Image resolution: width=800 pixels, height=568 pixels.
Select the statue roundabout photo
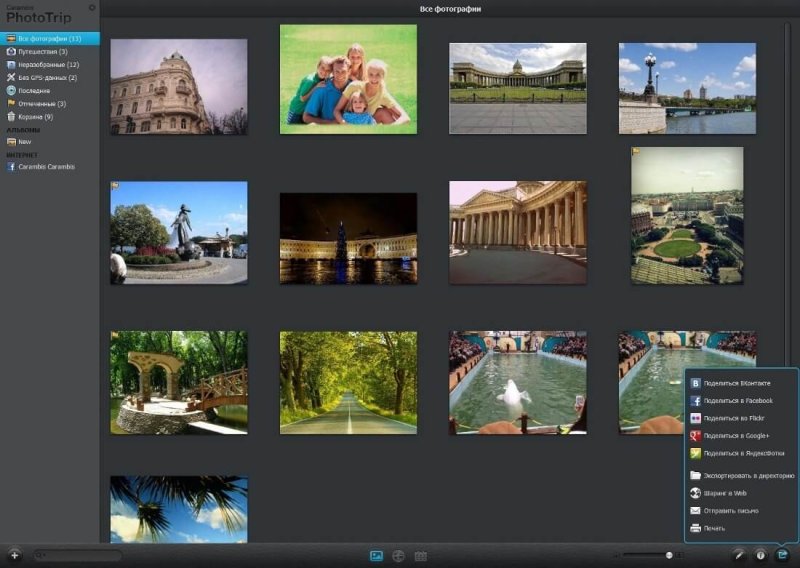point(179,233)
